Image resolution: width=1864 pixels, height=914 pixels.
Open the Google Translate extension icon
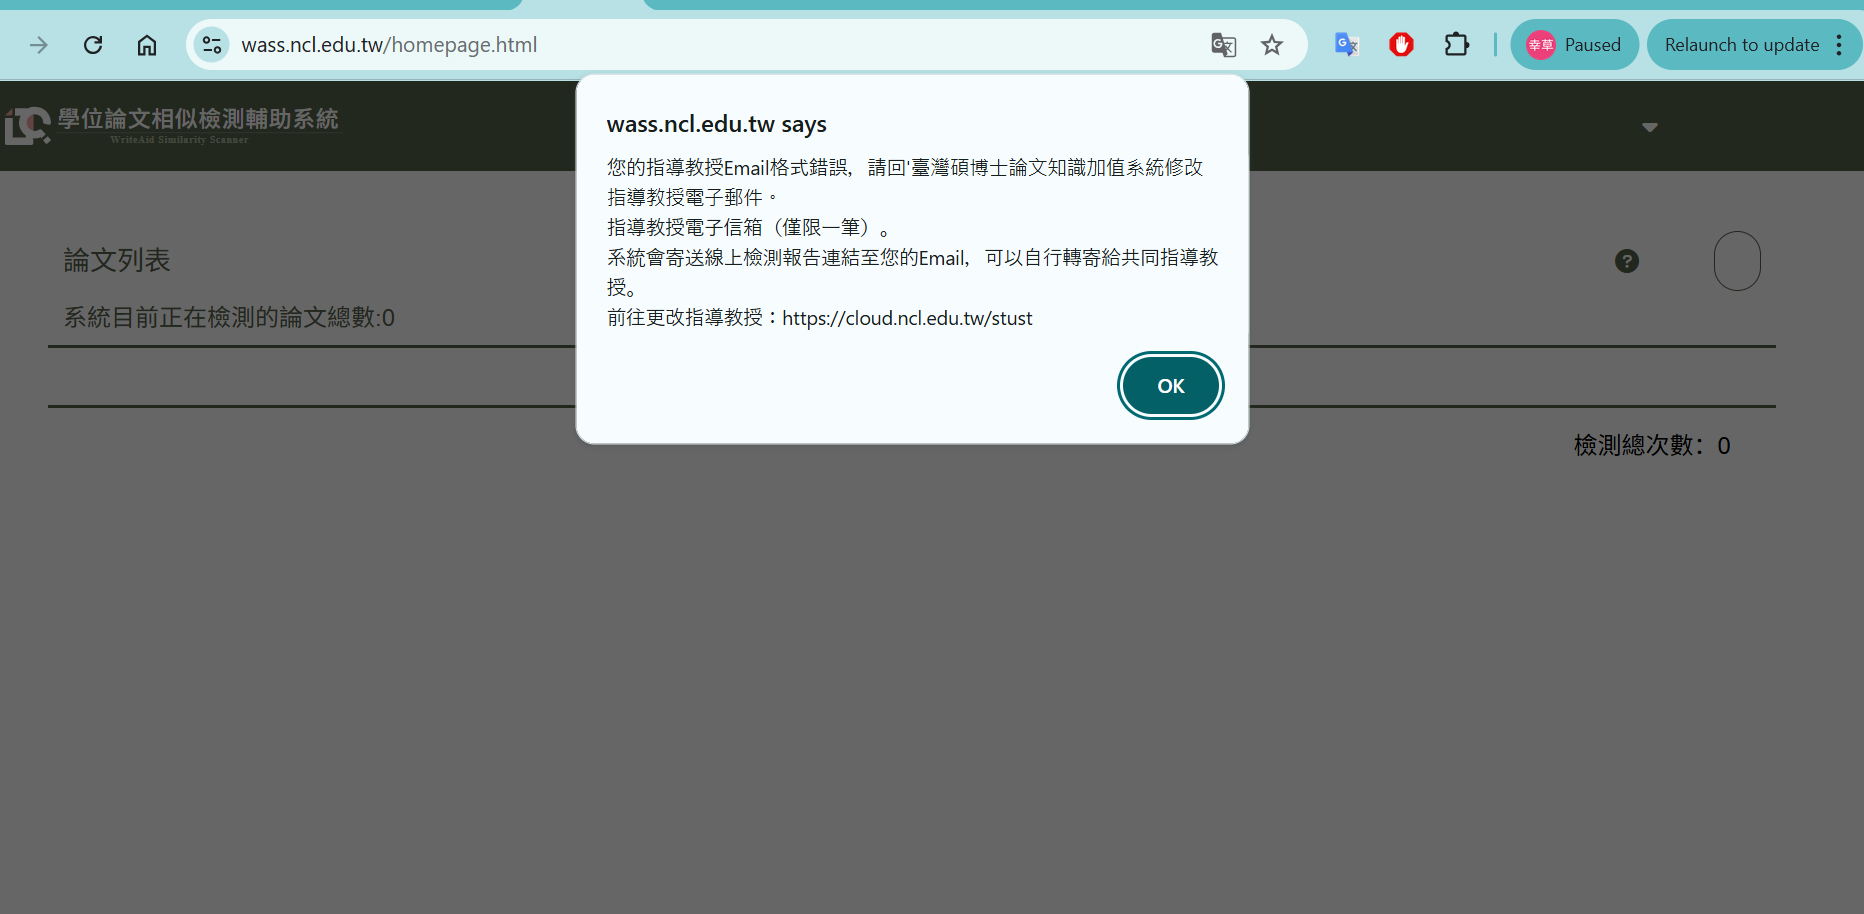tap(1347, 45)
